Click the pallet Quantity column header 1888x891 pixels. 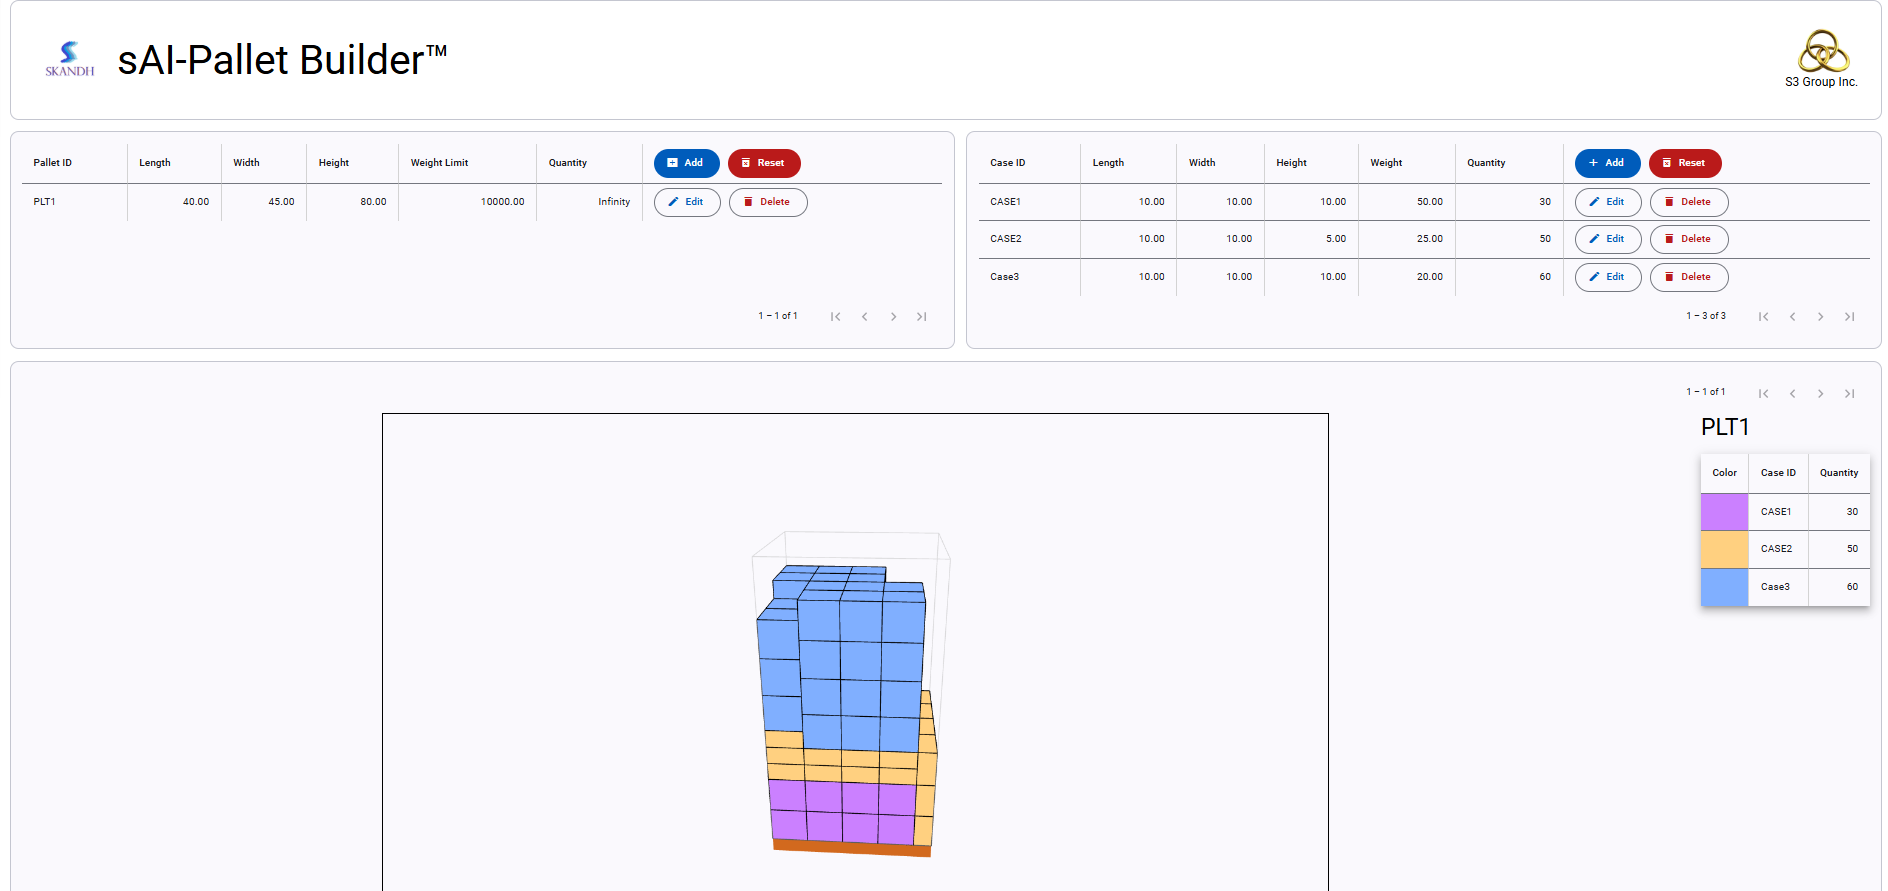568,163
